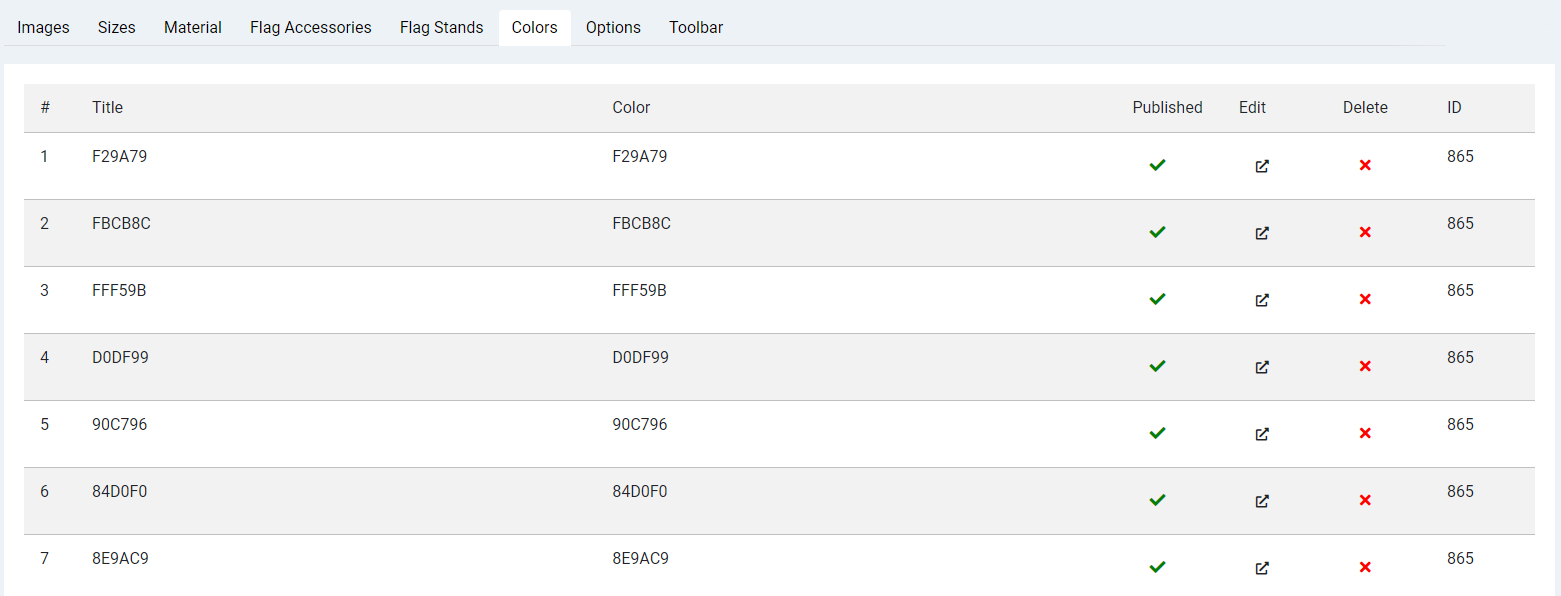The height and width of the screenshot is (596, 1561).
Task: Open the Flag Stands tab
Action: (x=442, y=28)
